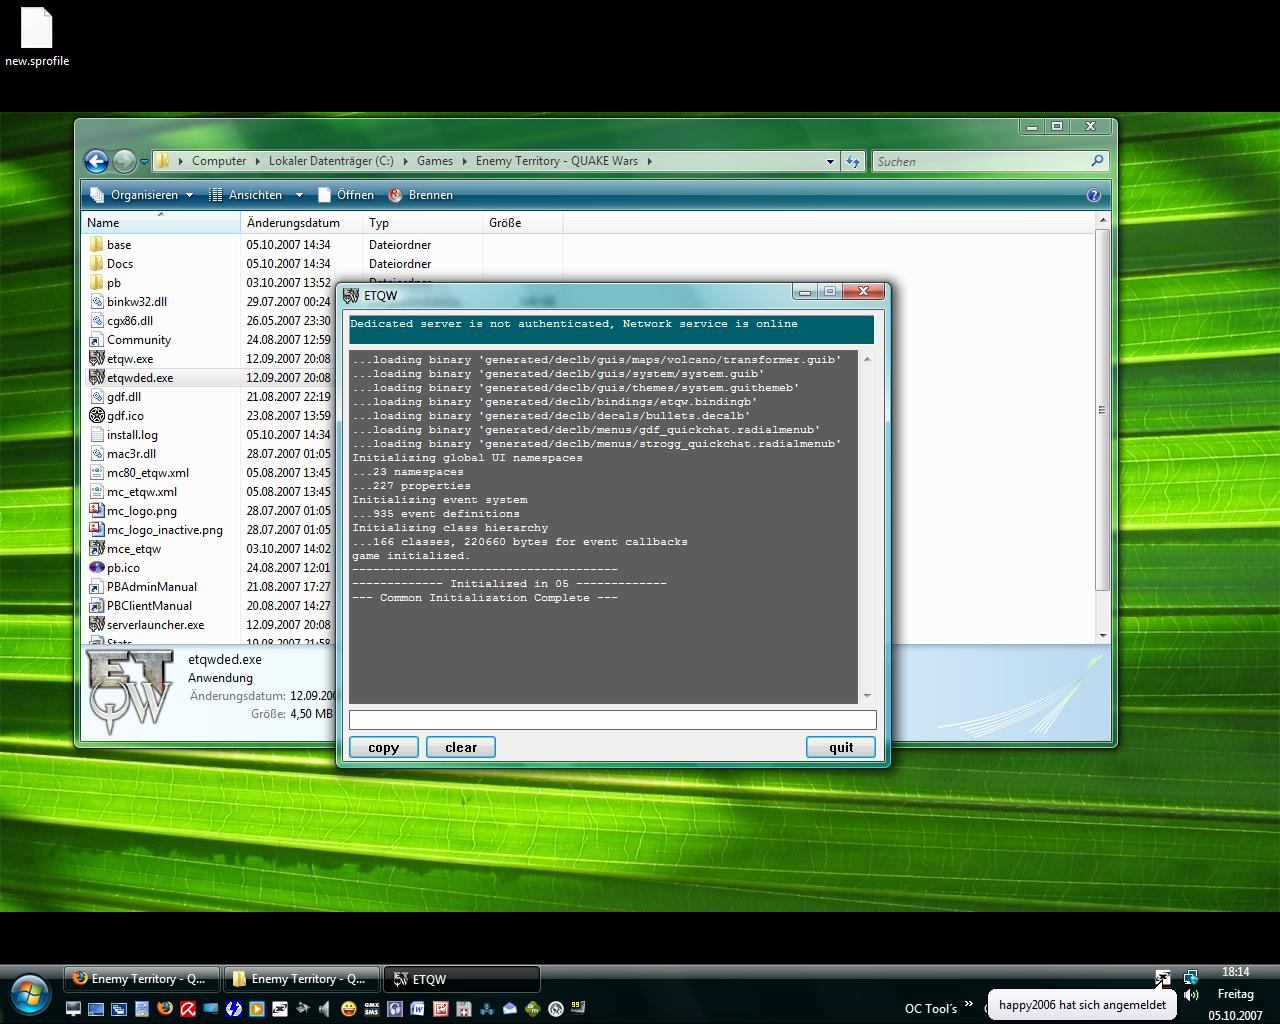
Task: Click copy button in ETQW console
Action: (x=383, y=747)
